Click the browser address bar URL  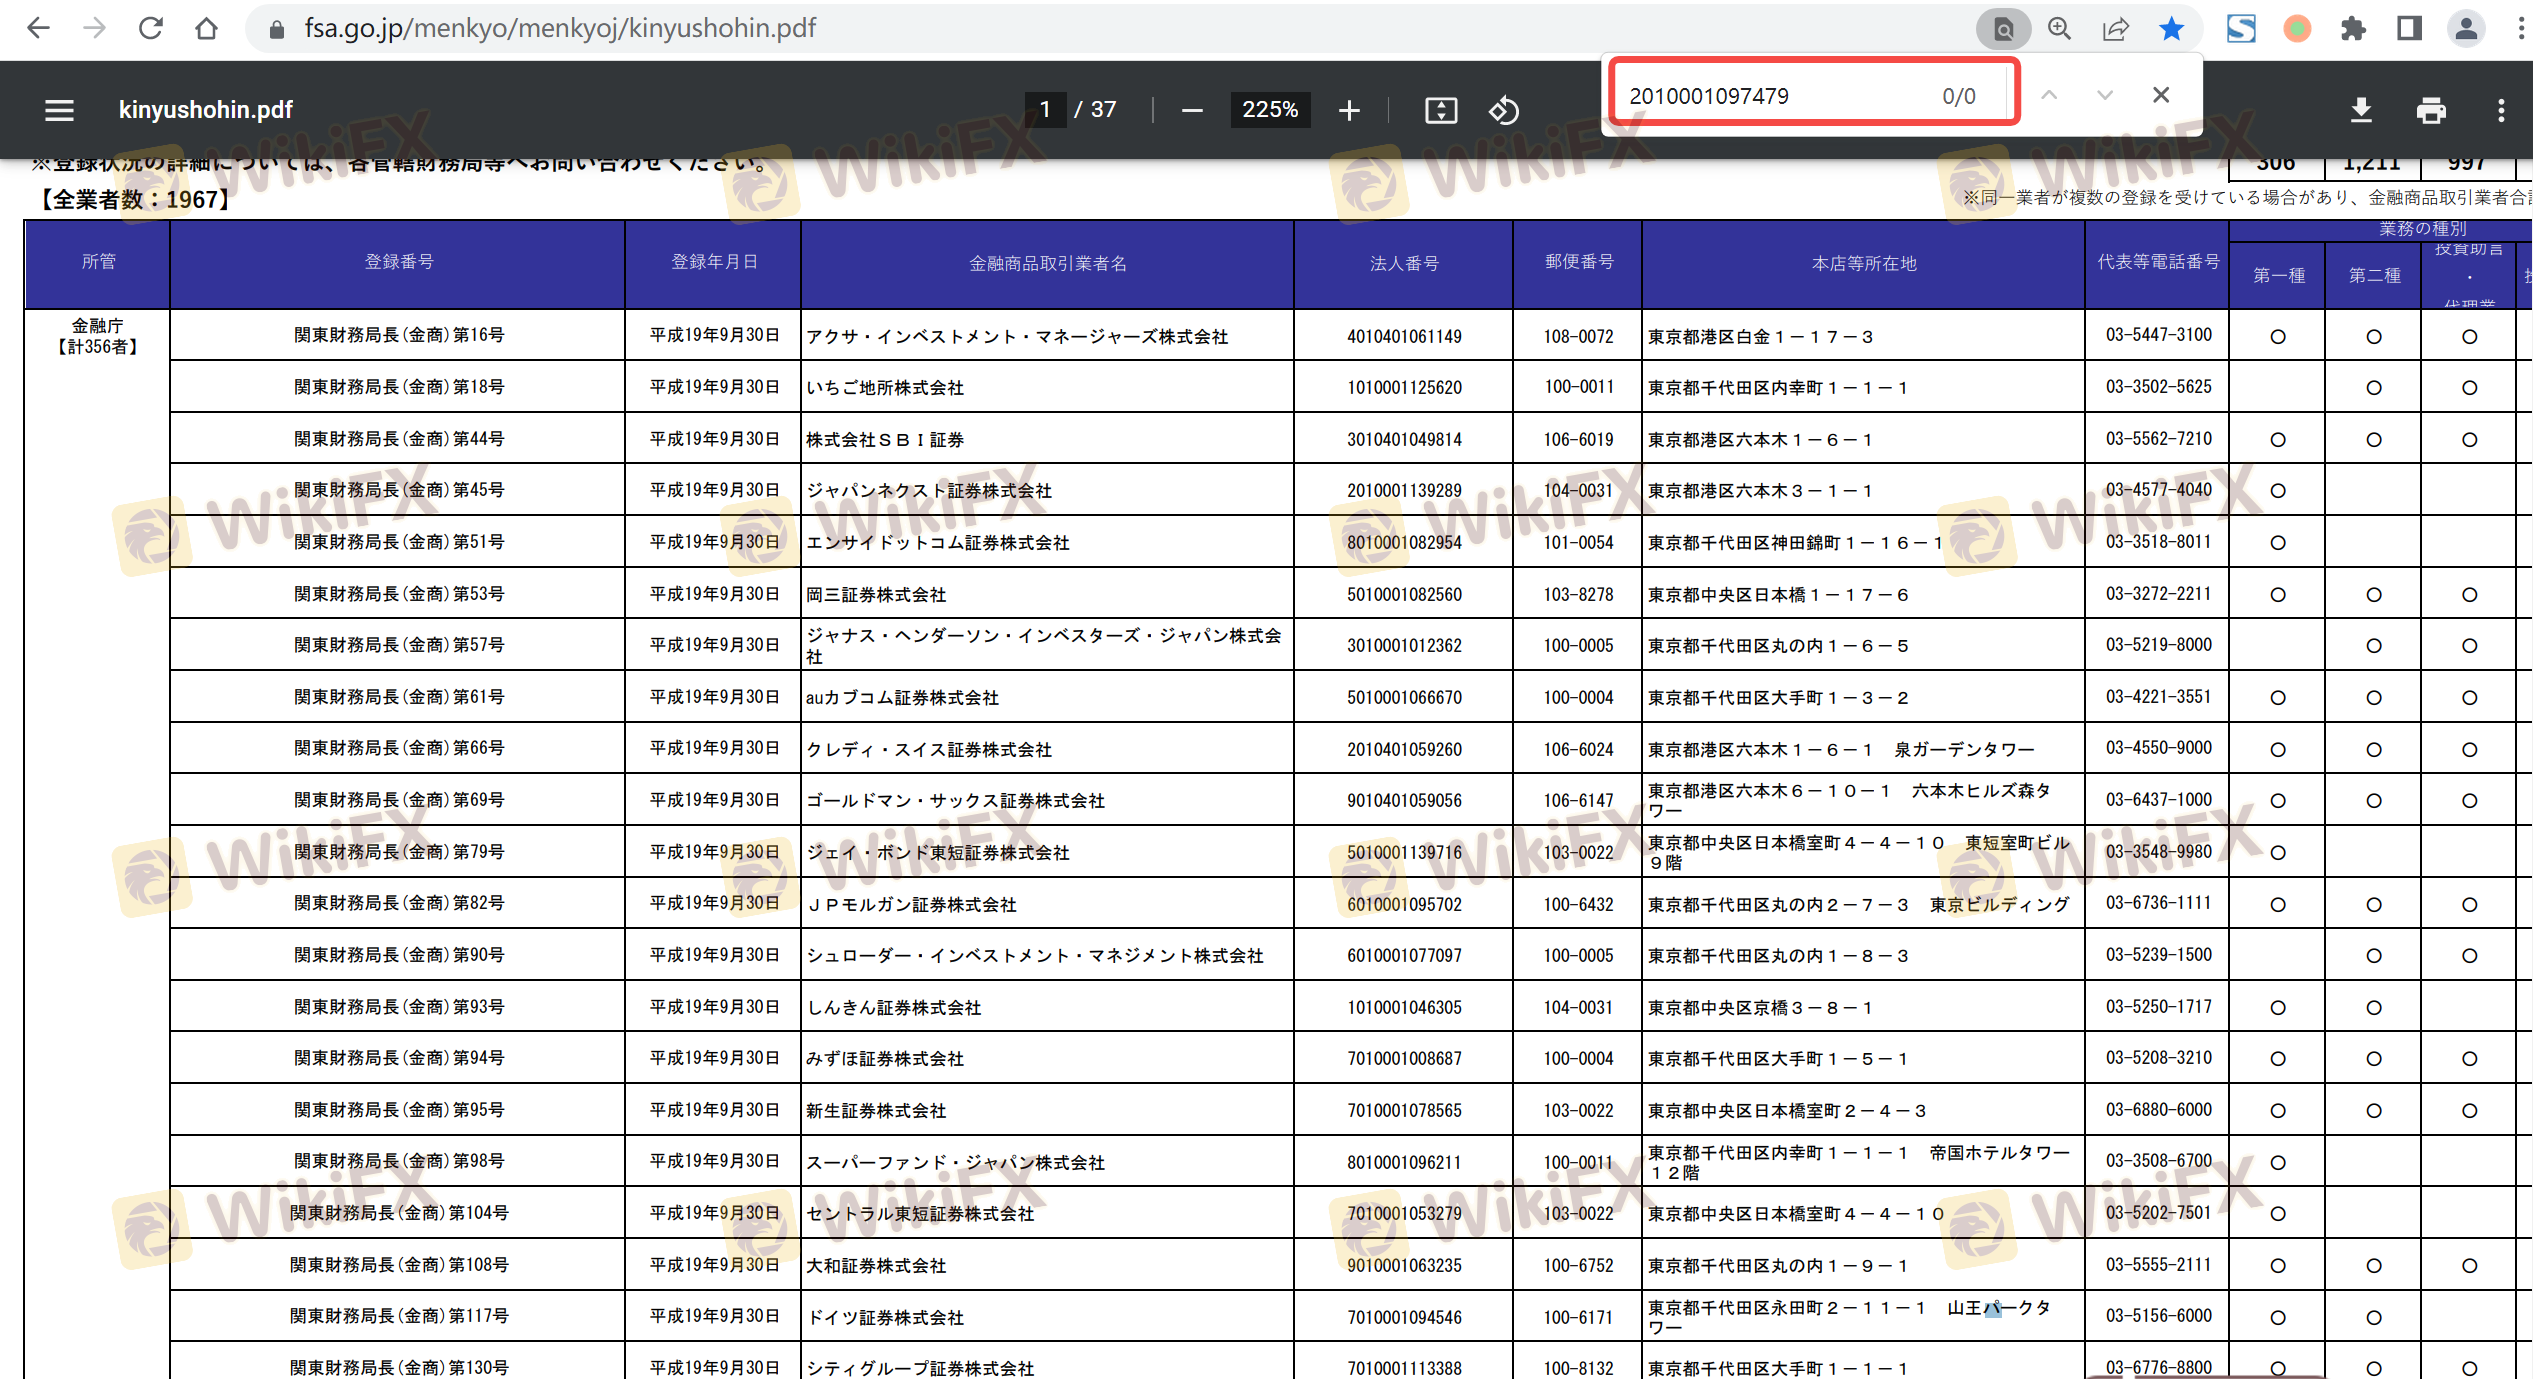[x=560, y=28]
